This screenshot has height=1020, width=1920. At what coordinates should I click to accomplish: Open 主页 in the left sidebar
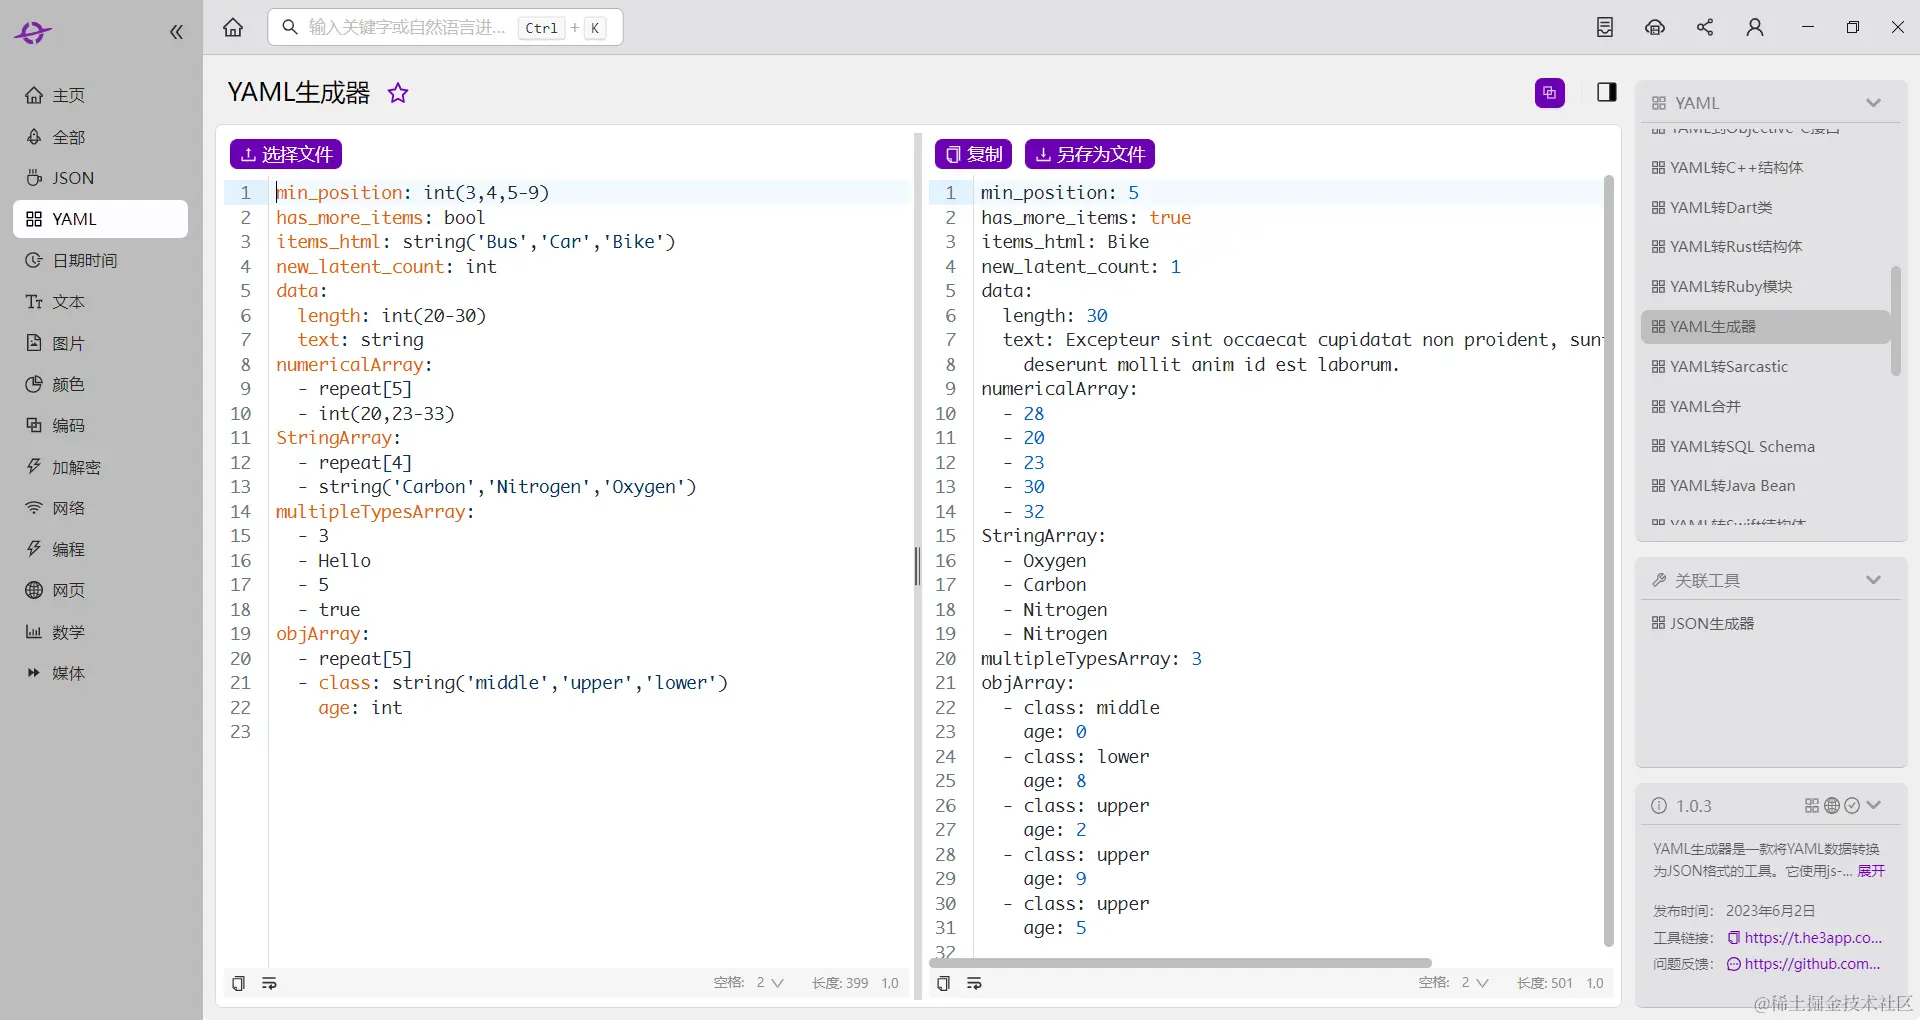[x=100, y=95]
